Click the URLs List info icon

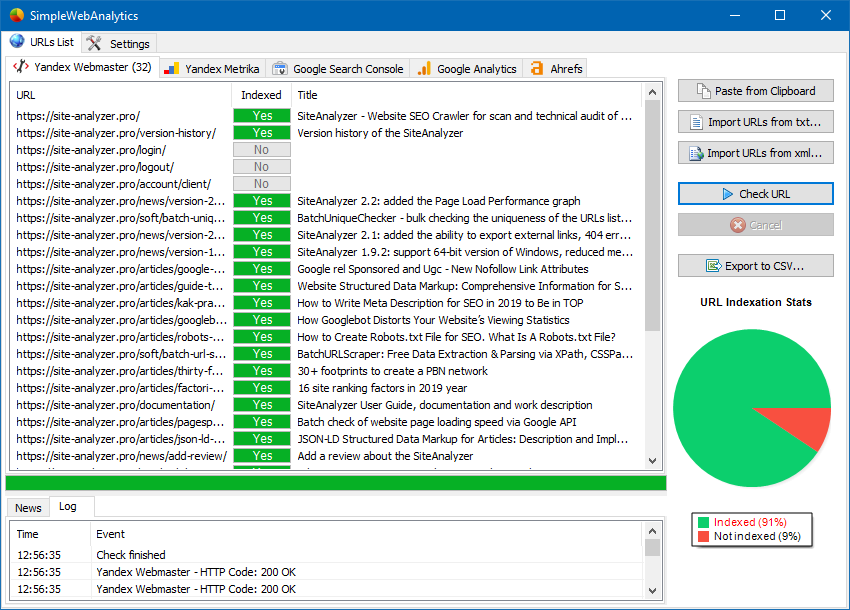pyautogui.click(x=17, y=42)
